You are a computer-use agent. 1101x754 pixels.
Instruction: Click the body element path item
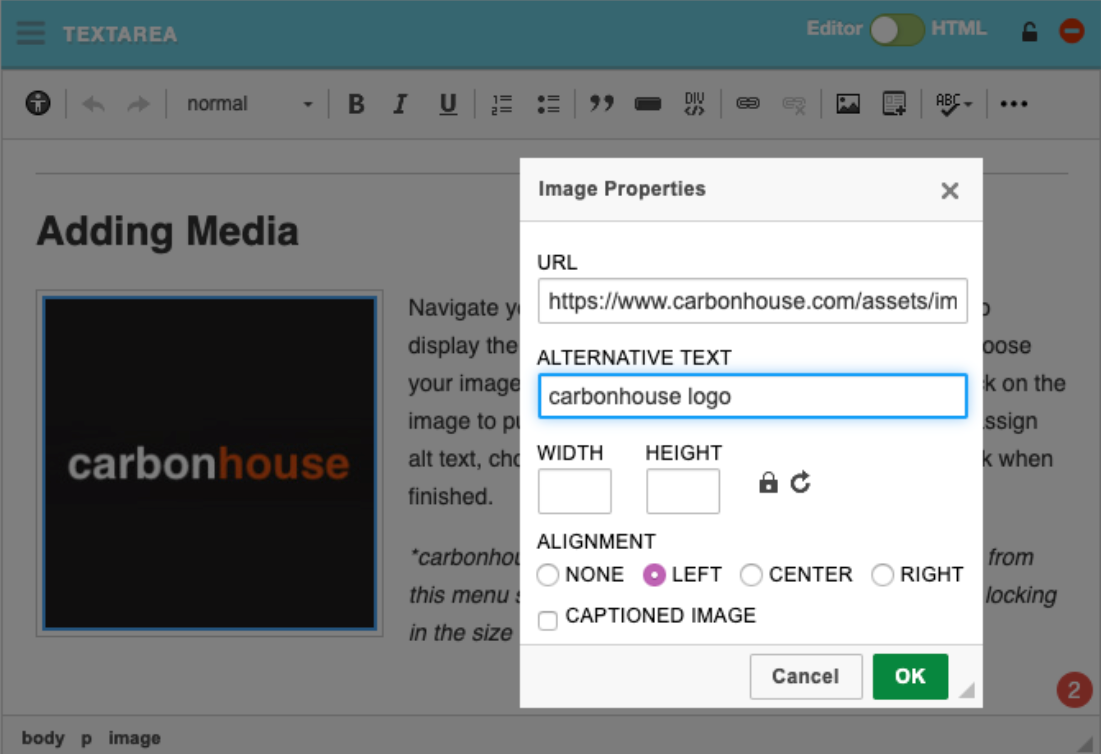43,738
